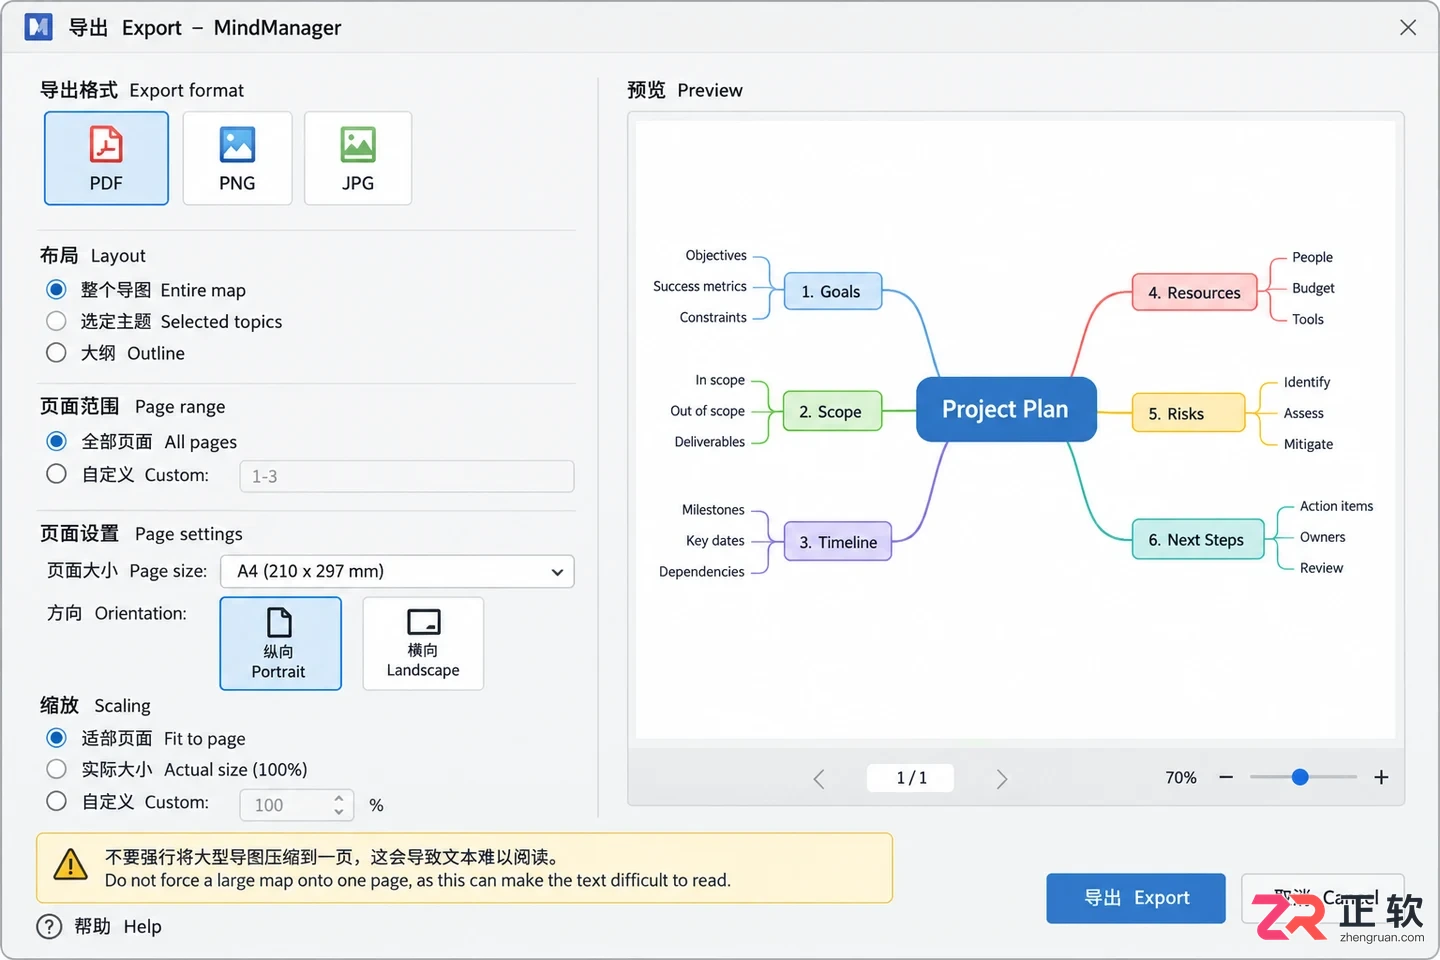1440x960 pixels.
Task: Click the page number field 1 / 1
Action: [x=910, y=778]
